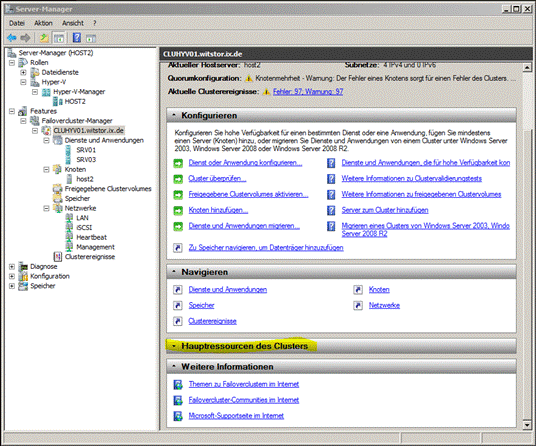Open Failovercluster-Communities im Internet link
Image resolution: width=536 pixels, height=446 pixels.
244,400
